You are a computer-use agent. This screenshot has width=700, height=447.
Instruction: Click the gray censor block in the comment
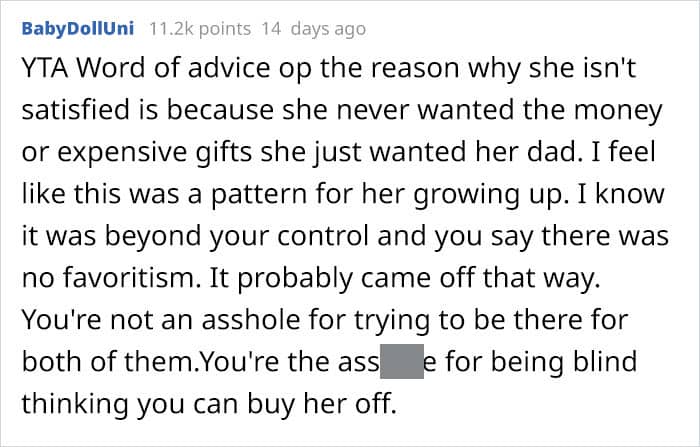[x=402, y=361]
